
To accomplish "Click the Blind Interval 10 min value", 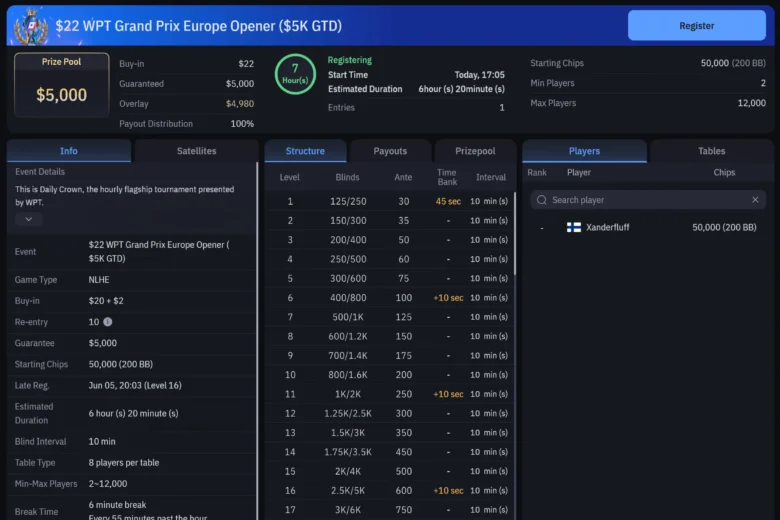I will click(102, 441).
